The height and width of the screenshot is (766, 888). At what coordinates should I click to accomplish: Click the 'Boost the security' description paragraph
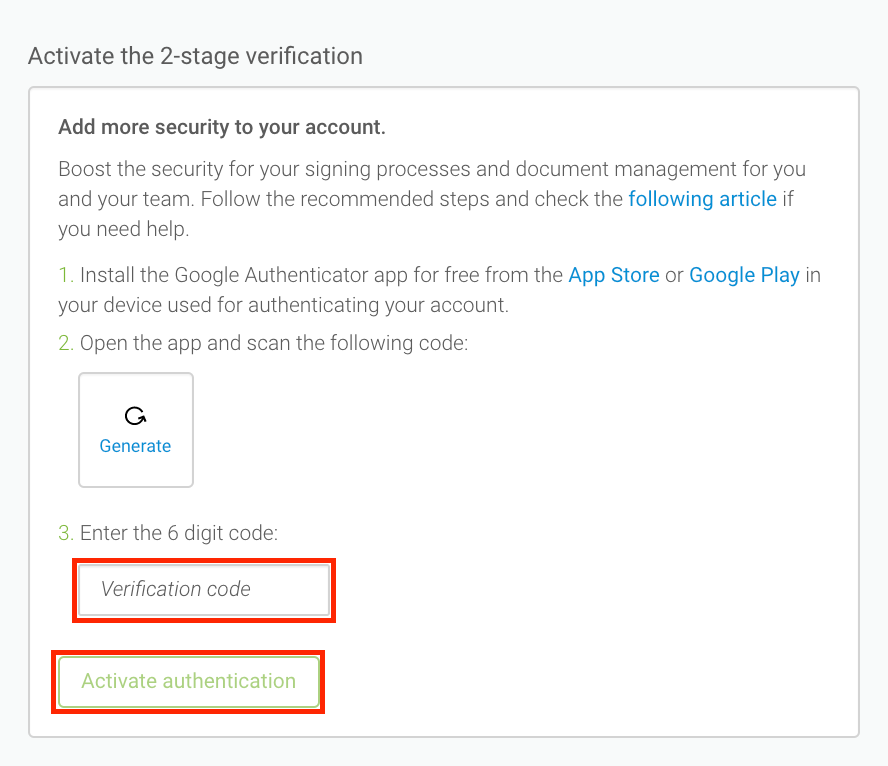pos(430,169)
